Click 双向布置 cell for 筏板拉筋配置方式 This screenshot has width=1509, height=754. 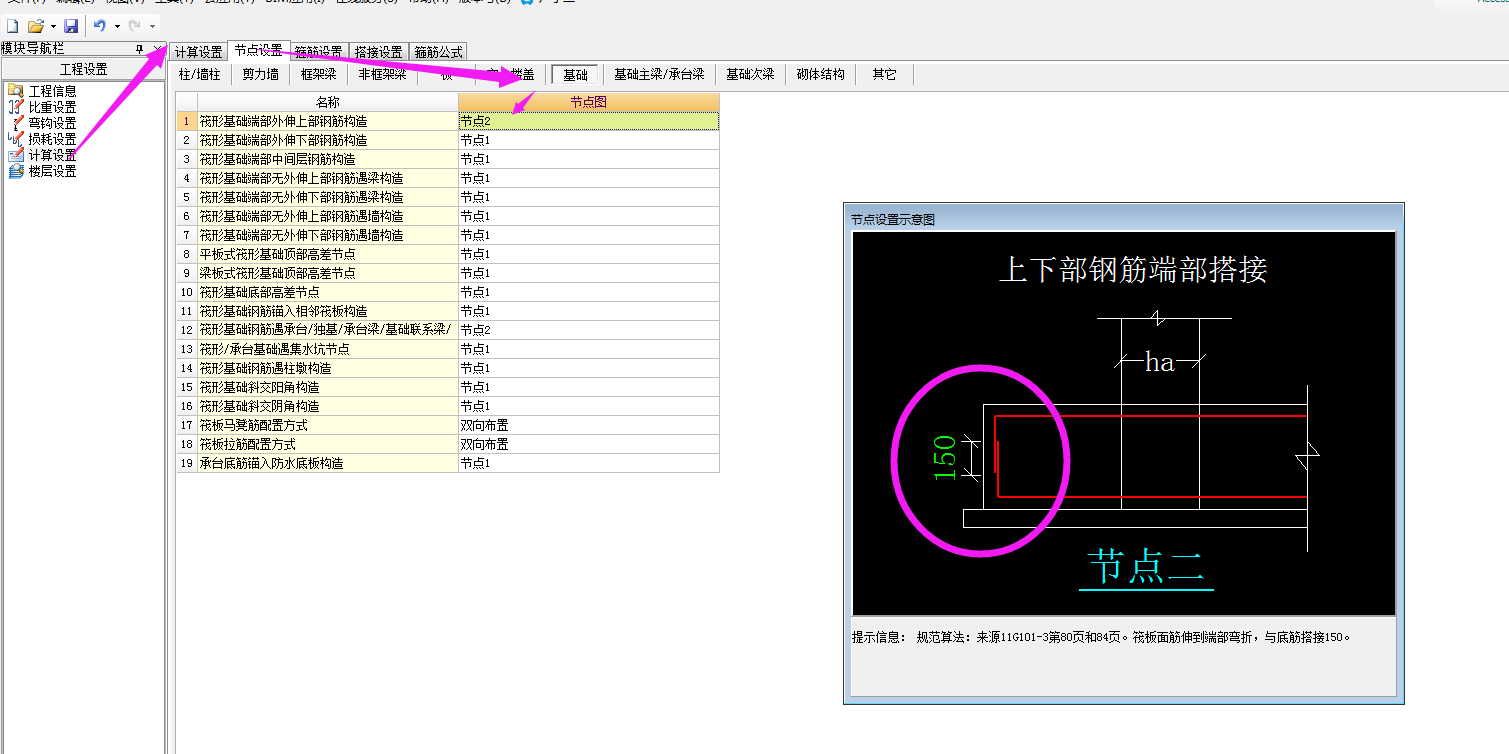tap(588, 444)
